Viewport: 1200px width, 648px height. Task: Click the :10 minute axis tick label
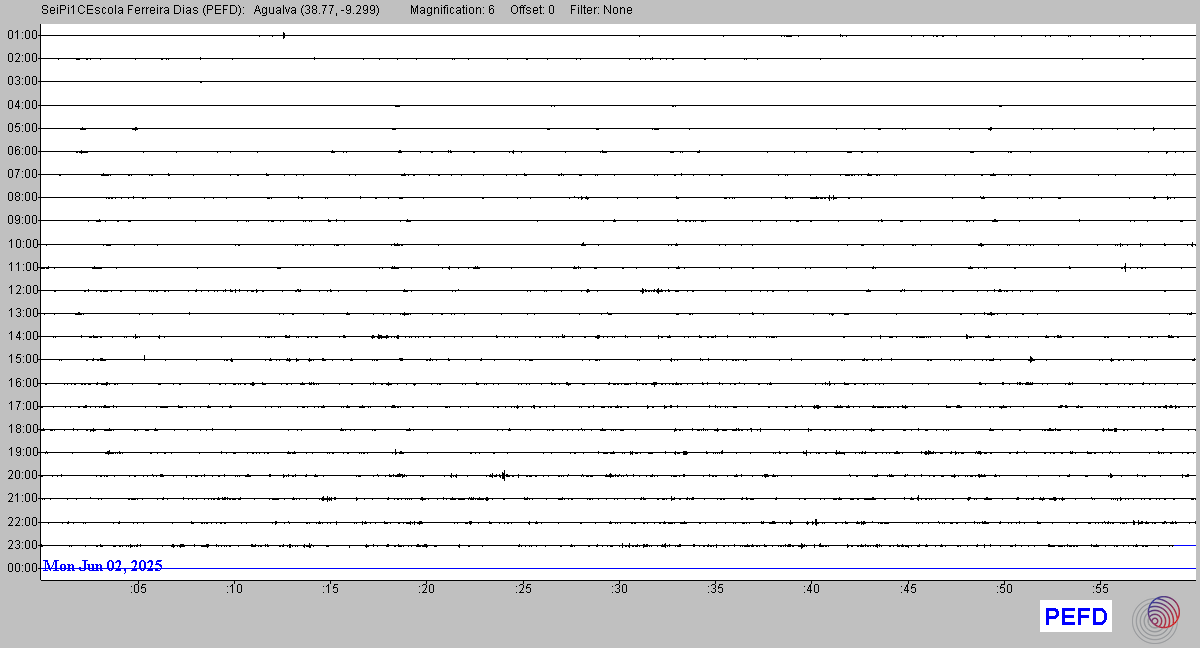(234, 589)
